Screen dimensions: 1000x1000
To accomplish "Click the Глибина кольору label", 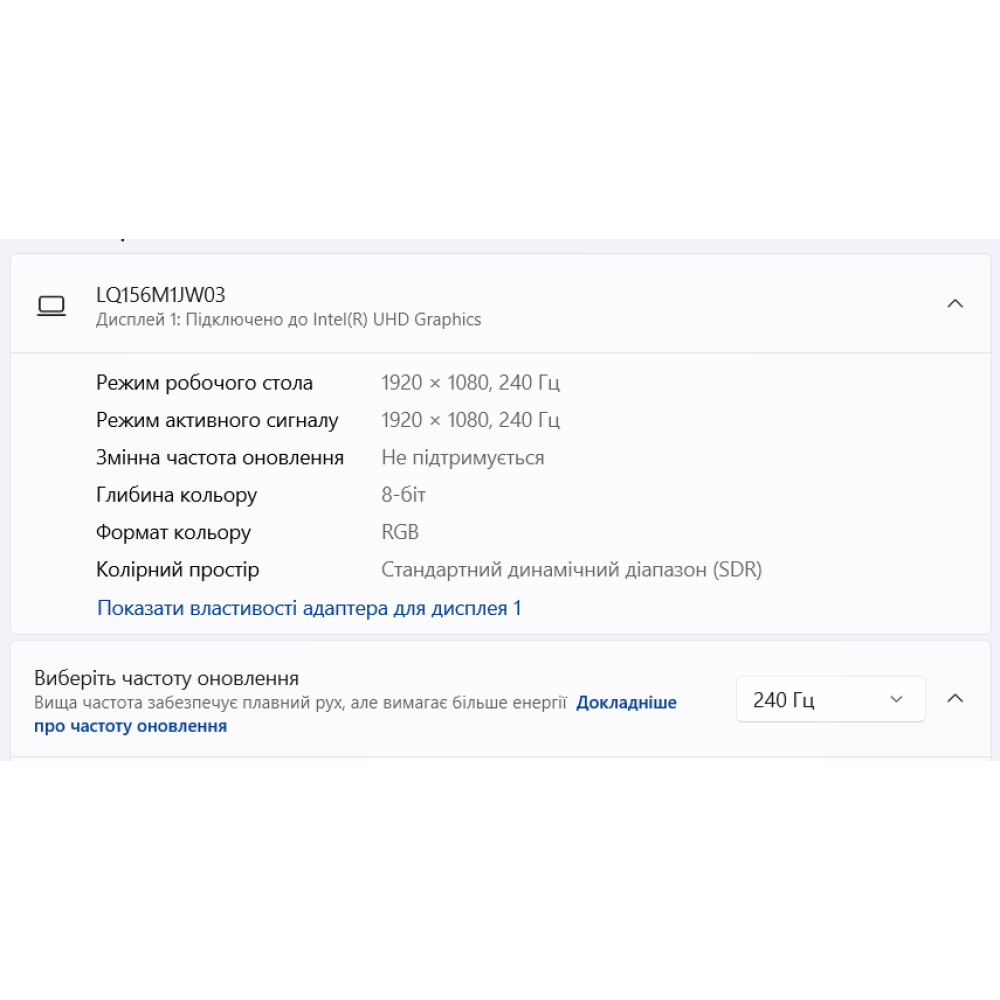I will 176,495.
